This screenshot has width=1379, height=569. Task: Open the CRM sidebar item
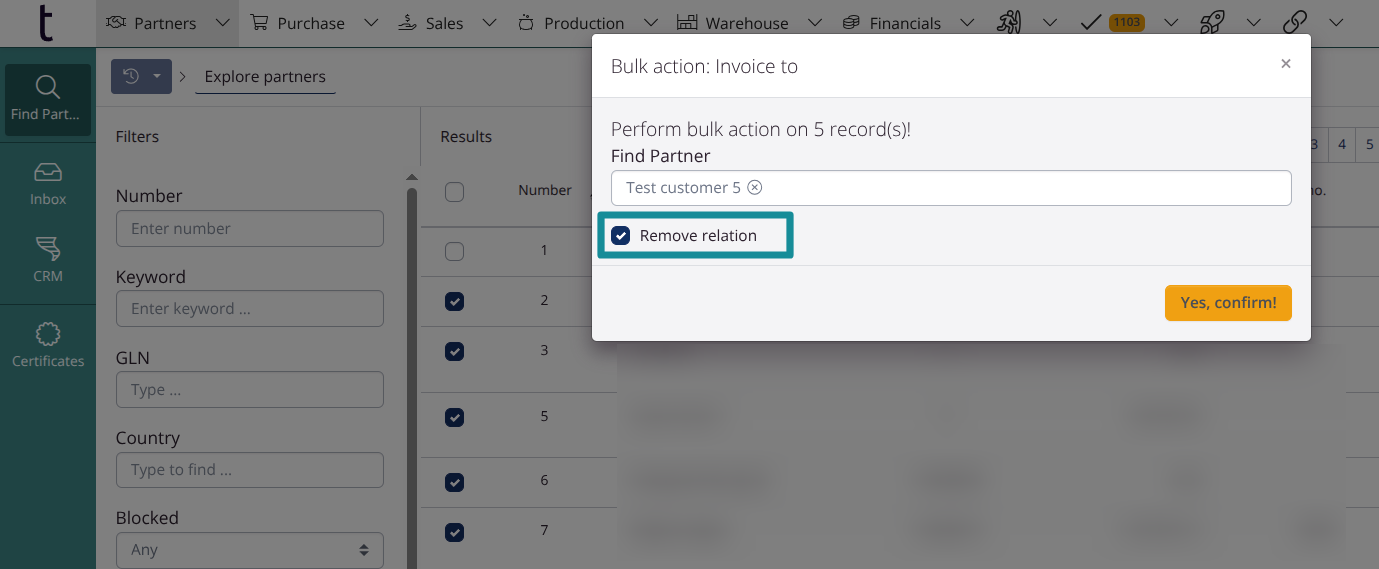(x=48, y=260)
